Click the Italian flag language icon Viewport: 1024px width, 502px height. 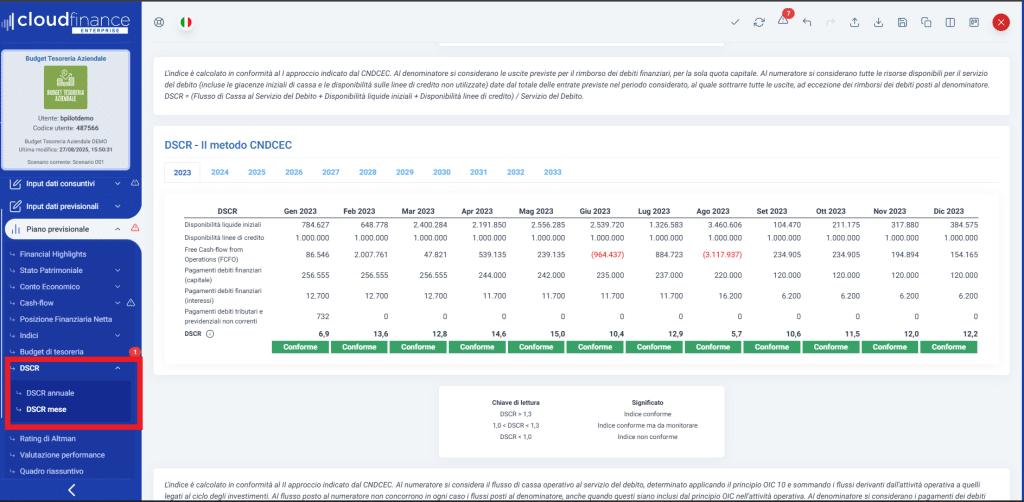coord(186,22)
